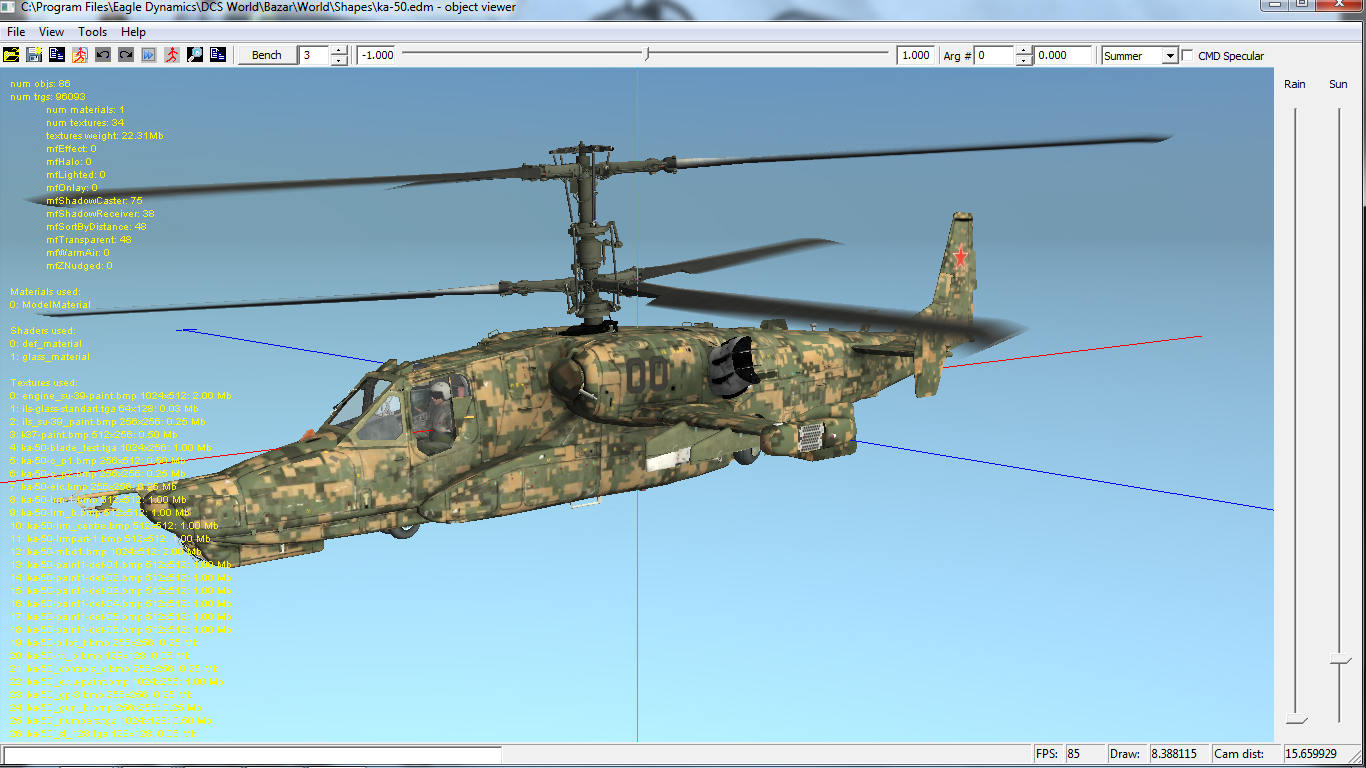Viewport: 1366px width, 768px height.
Task: Click the redo arrow icon
Action: pos(126,55)
